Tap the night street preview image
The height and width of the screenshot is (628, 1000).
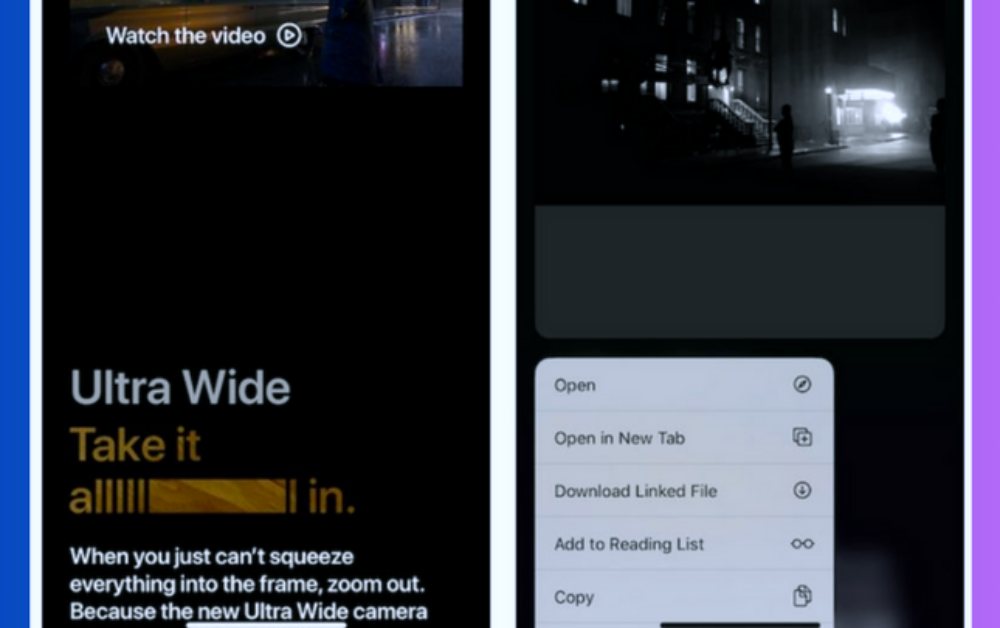(x=740, y=100)
